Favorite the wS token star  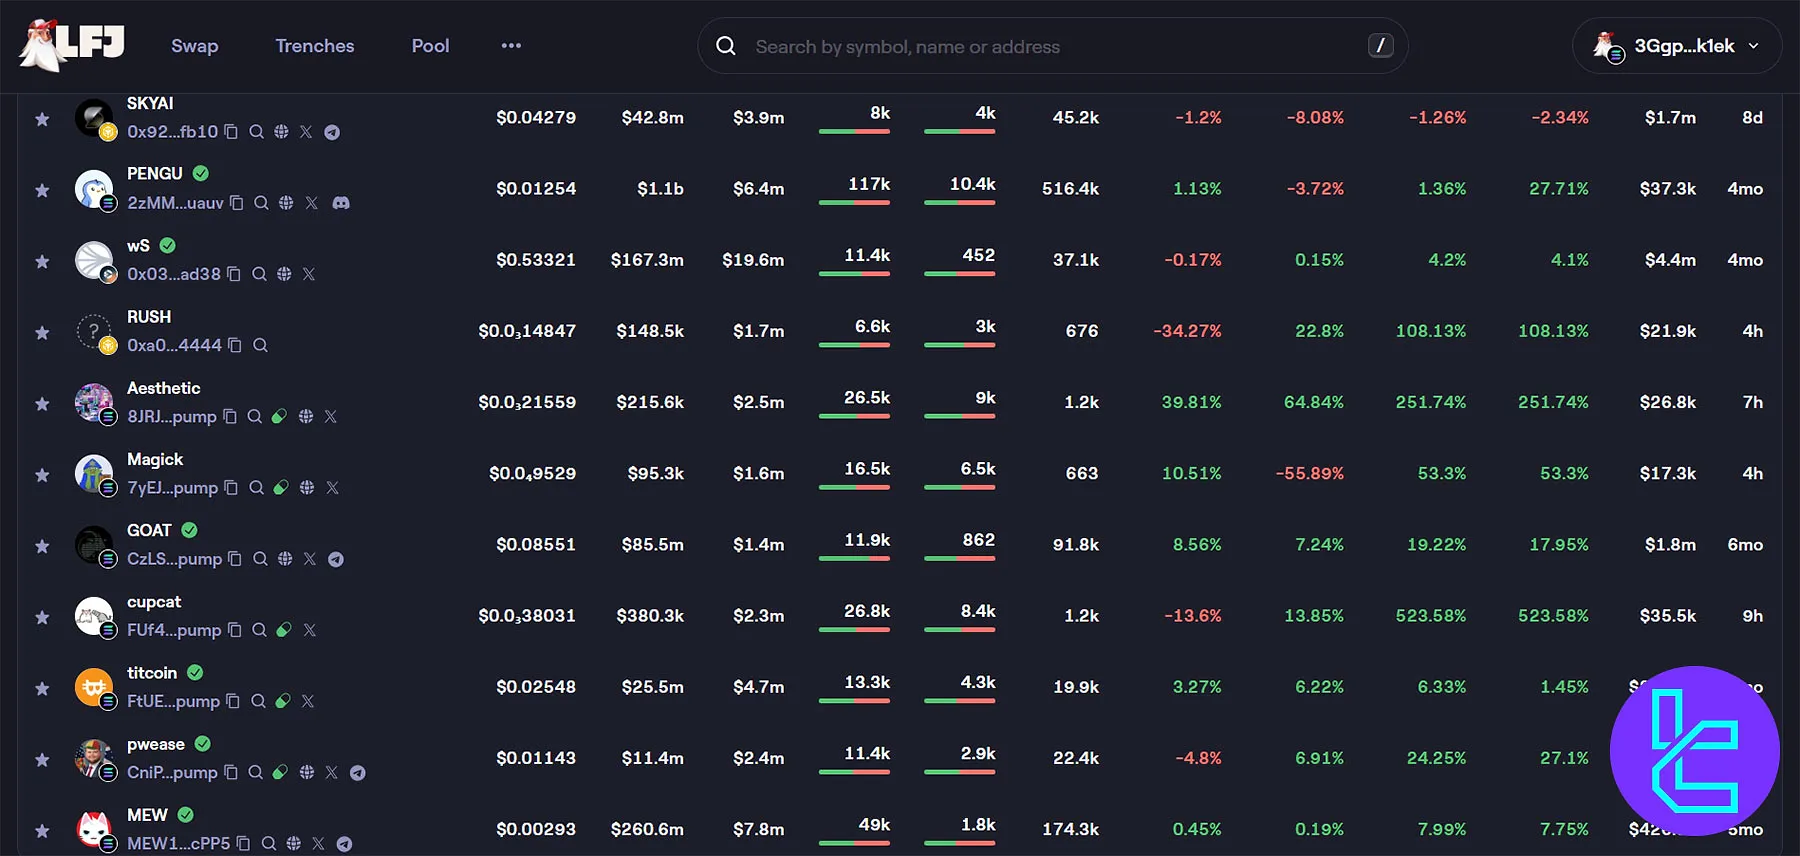pyautogui.click(x=42, y=261)
